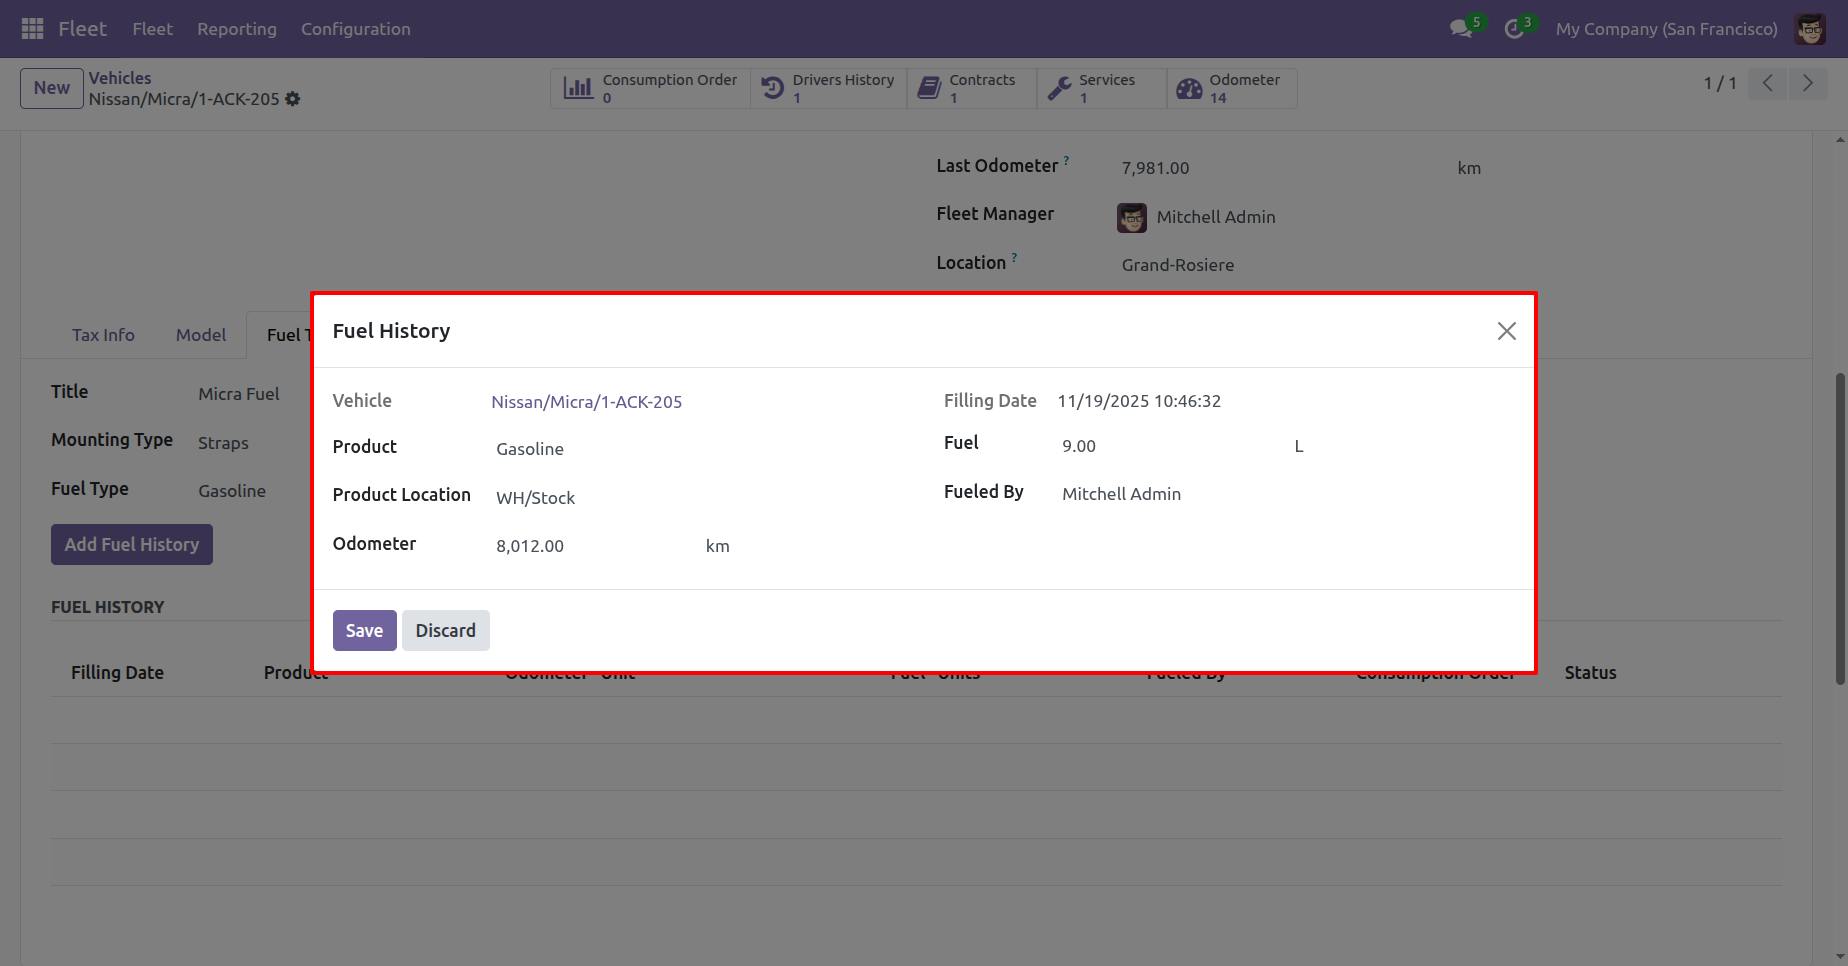Viewport: 1848px width, 966px height.
Task: Click the odometer unit km in dialog
Action: [718, 546]
